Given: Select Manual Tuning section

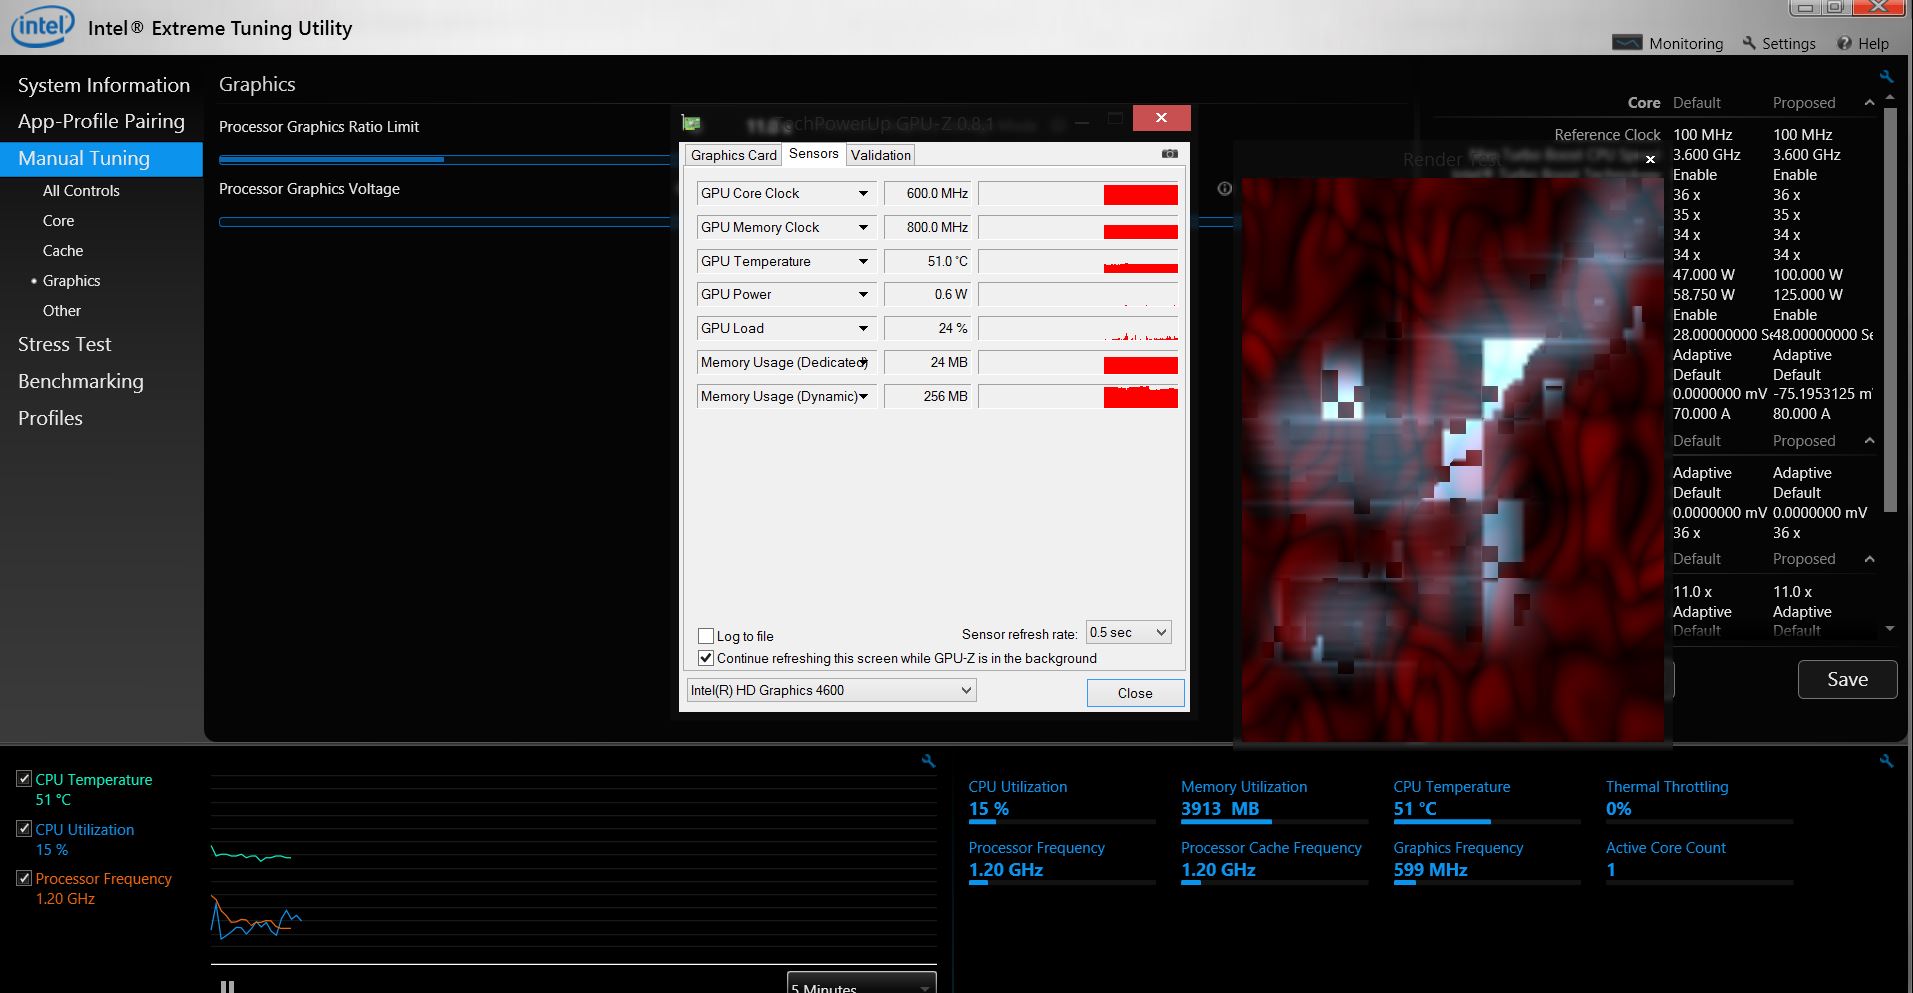Looking at the screenshot, I should click(x=101, y=158).
